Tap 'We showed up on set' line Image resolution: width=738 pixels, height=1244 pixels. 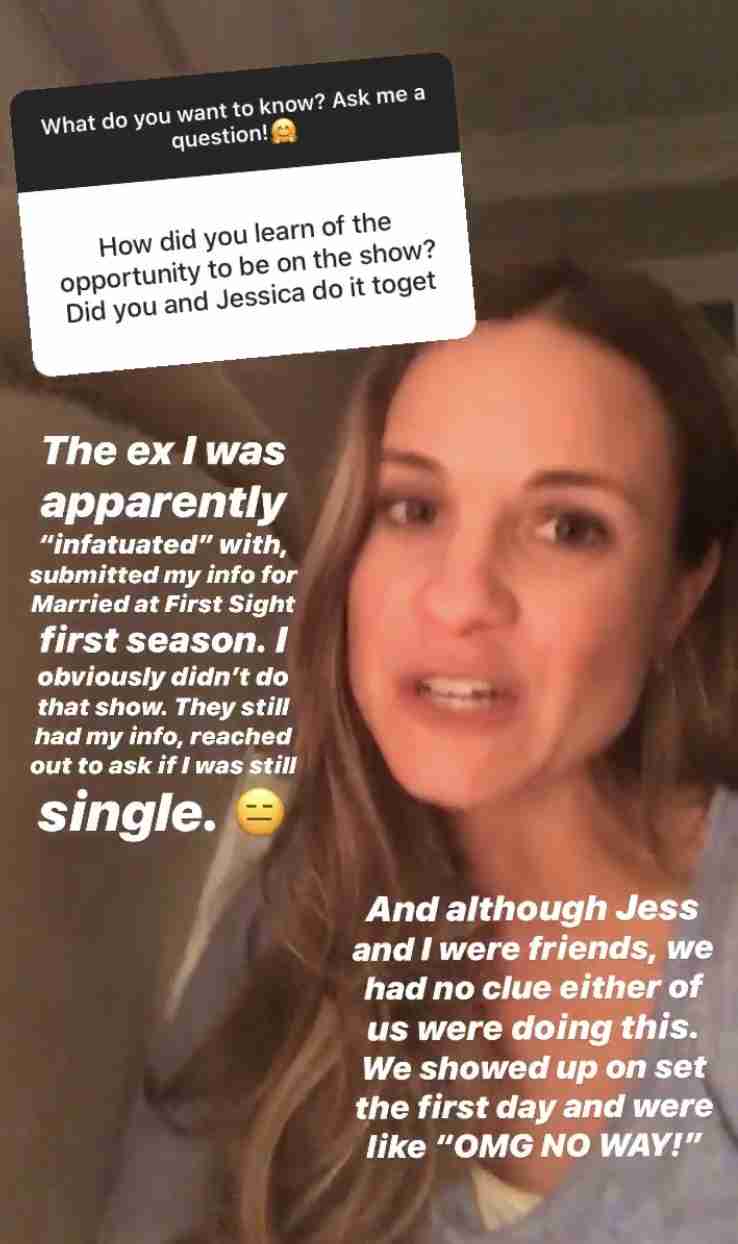(x=534, y=1067)
